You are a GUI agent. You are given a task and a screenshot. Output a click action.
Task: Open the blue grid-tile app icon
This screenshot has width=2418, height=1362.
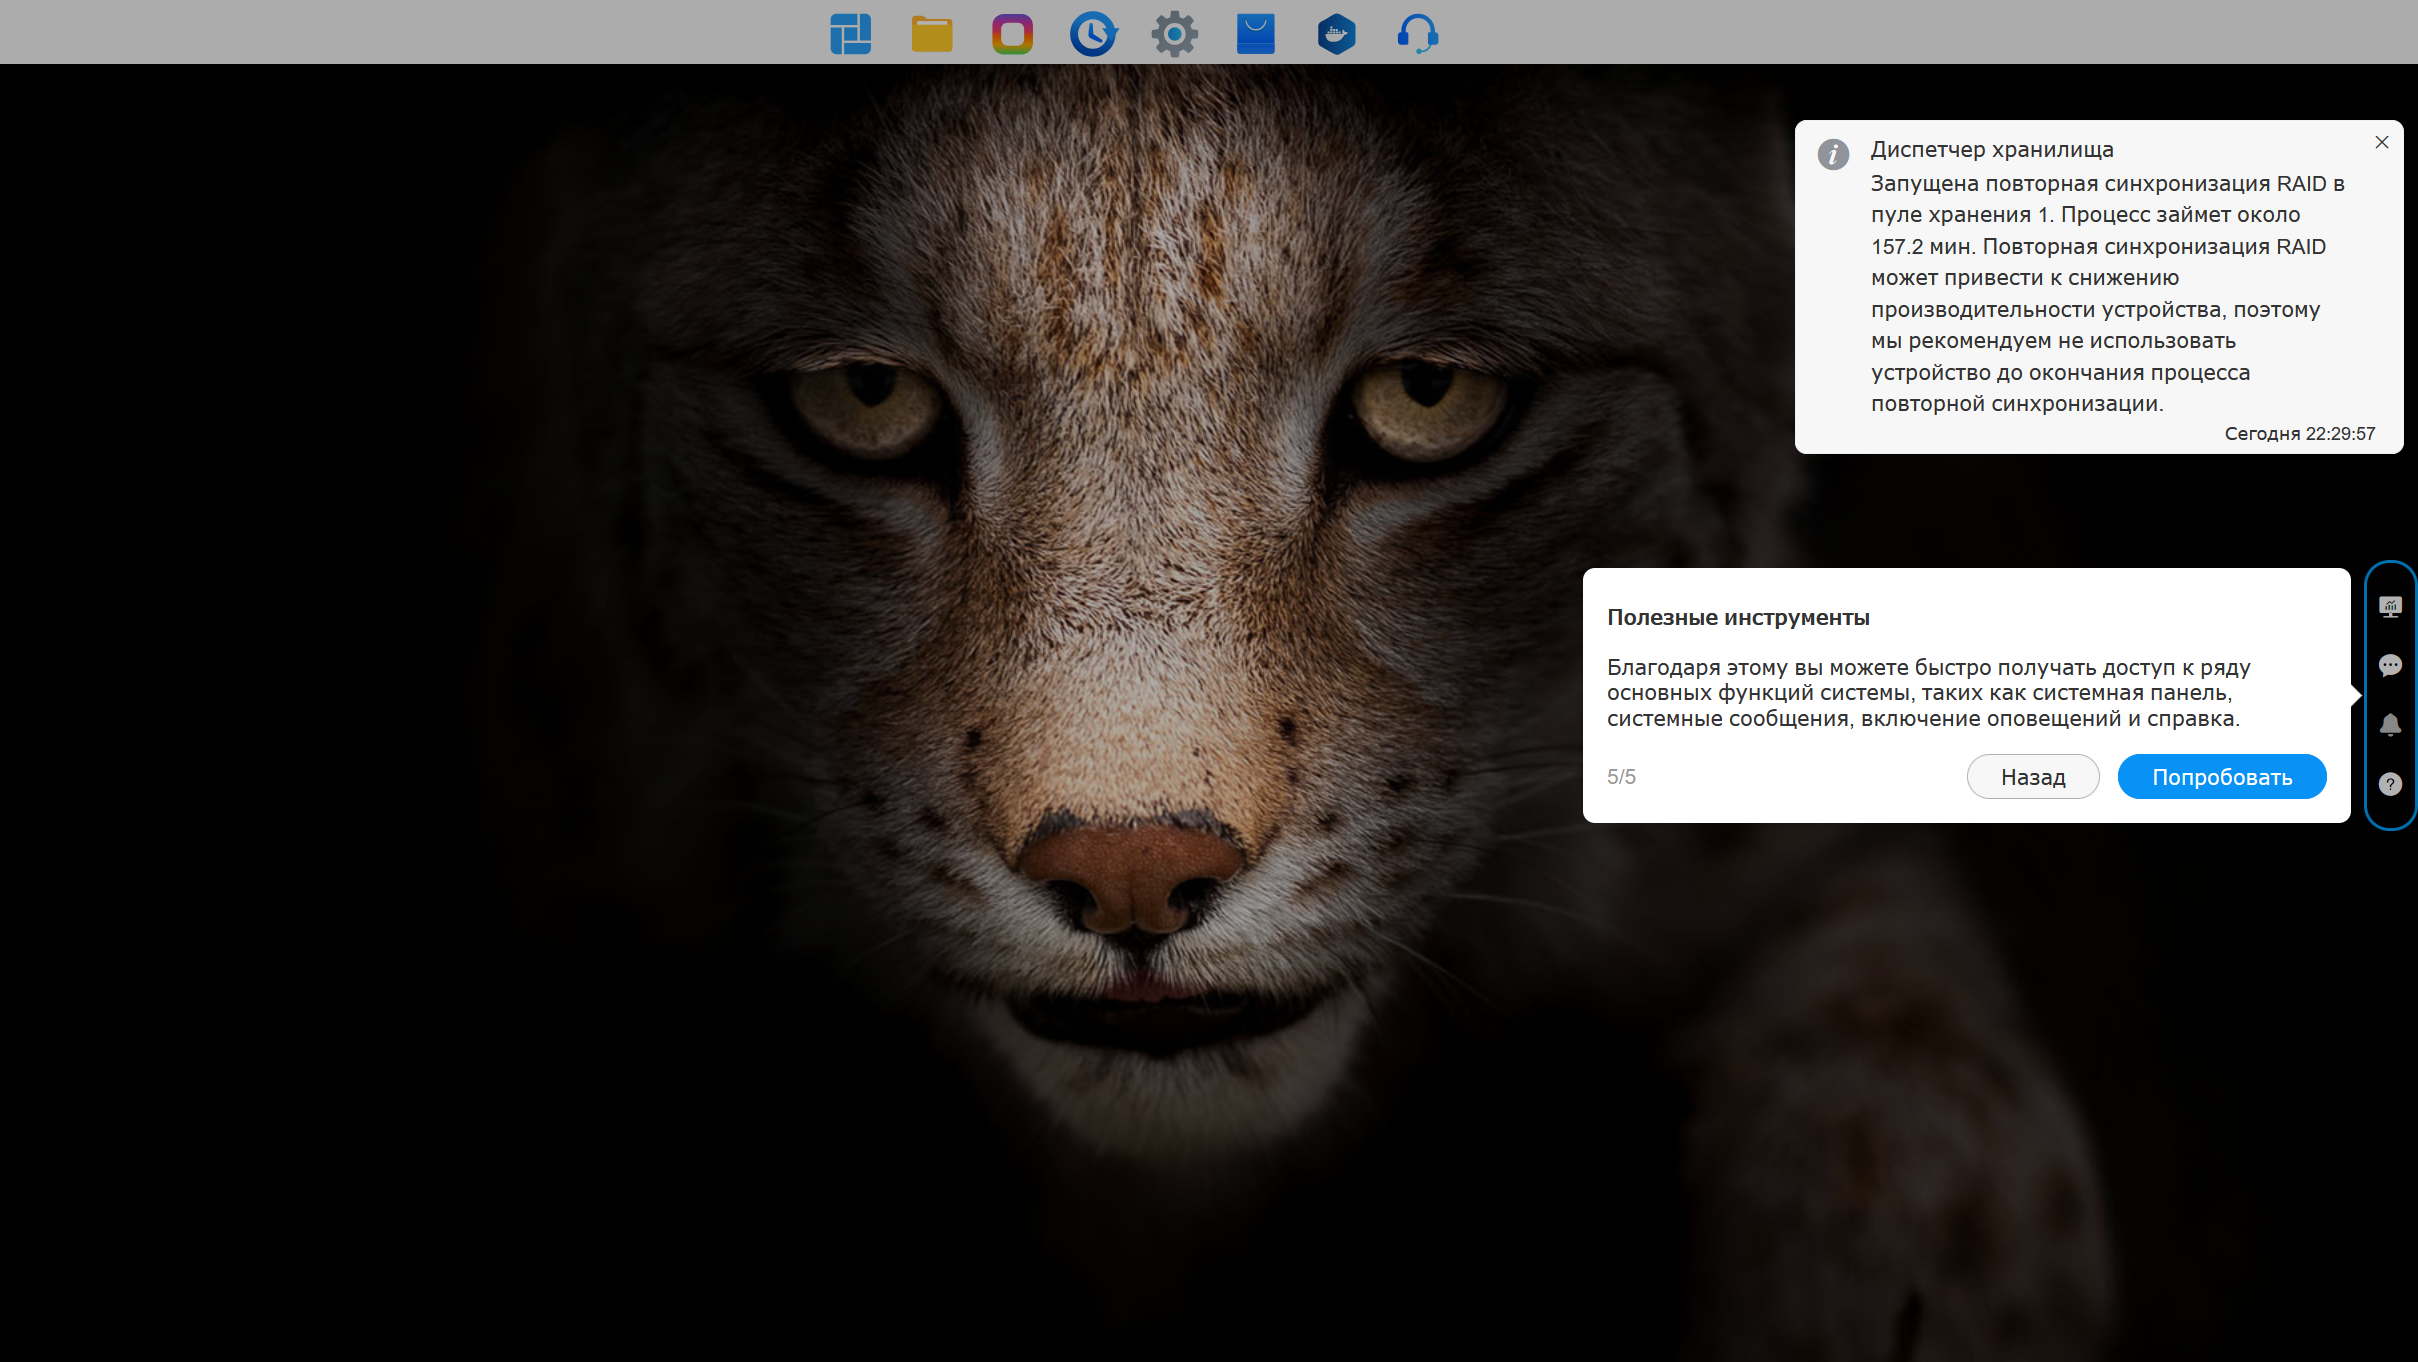(x=850, y=34)
